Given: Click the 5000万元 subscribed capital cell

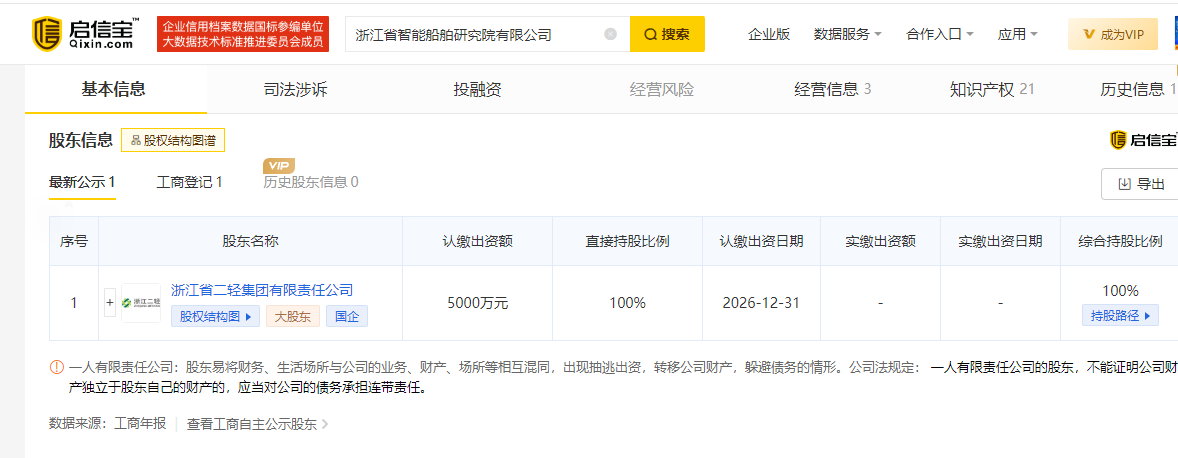Looking at the screenshot, I should pyautogui.click(x=477, y=303).
